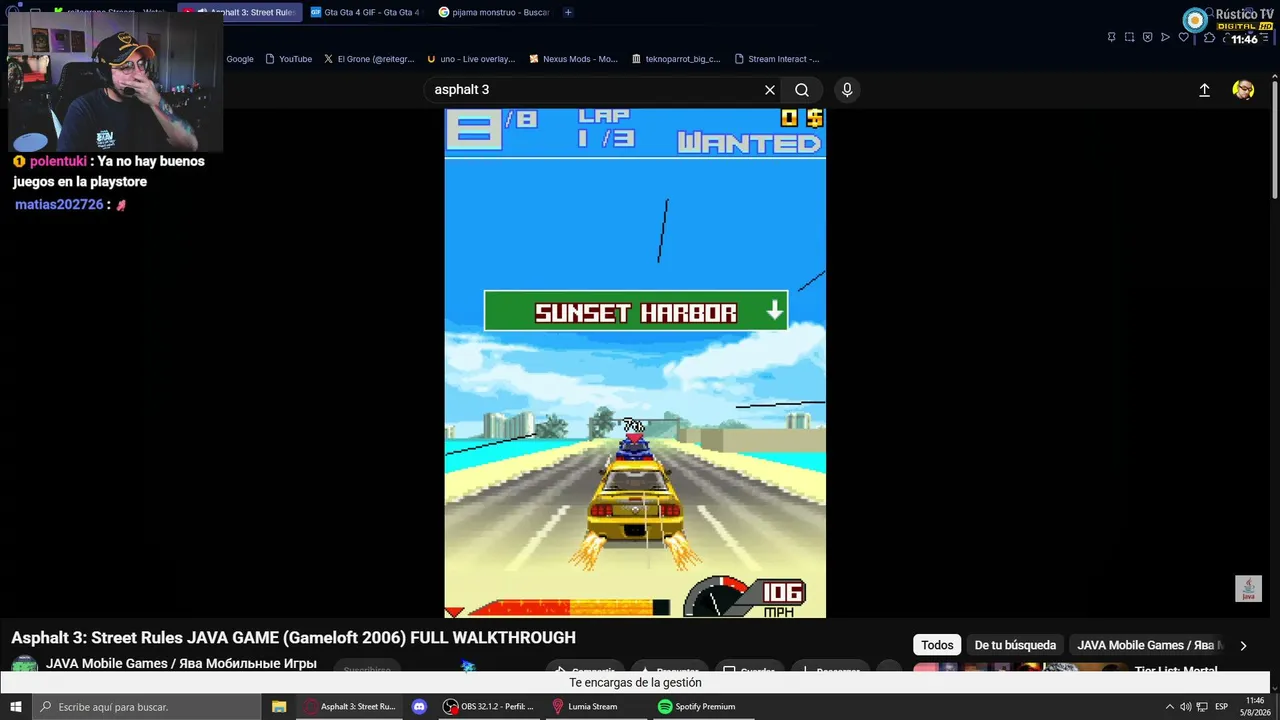Click the Asphalt 3: Street Rules taskbar window button
This screenshot has width=1280, height=720.
click(x=350, y=707)
